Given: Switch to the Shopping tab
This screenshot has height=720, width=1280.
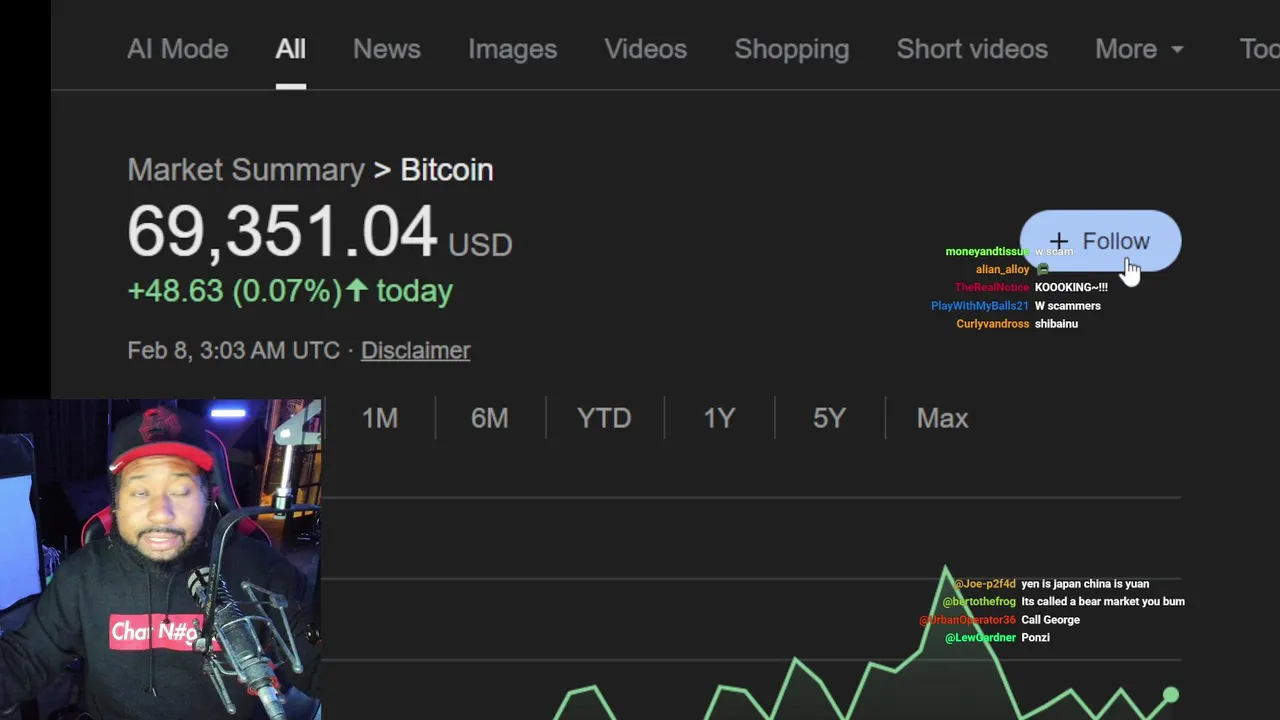Looking at the screenshot, I should [x=791, y=49].
